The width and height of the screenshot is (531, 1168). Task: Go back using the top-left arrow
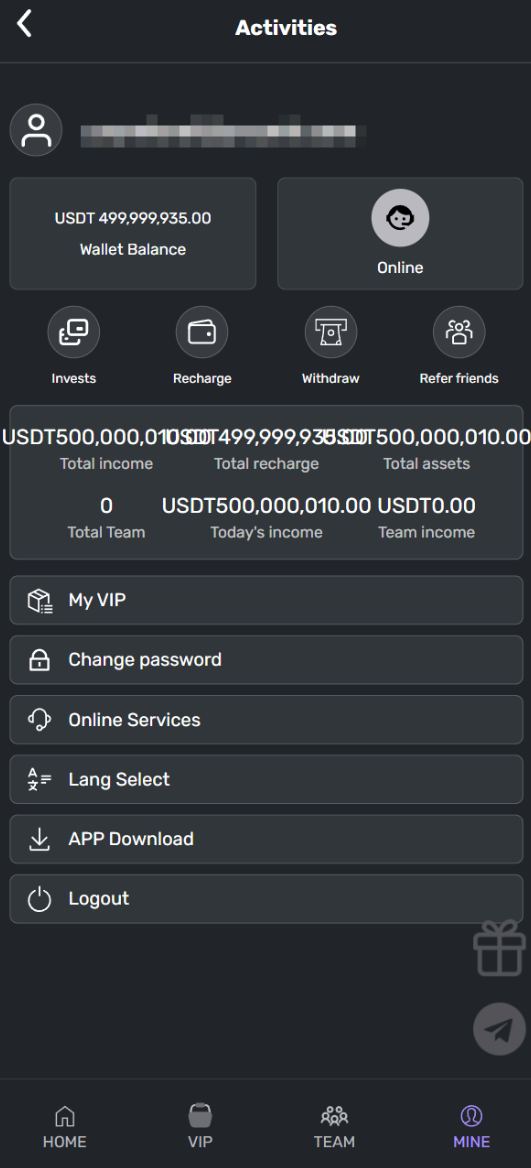pos(25,25)
